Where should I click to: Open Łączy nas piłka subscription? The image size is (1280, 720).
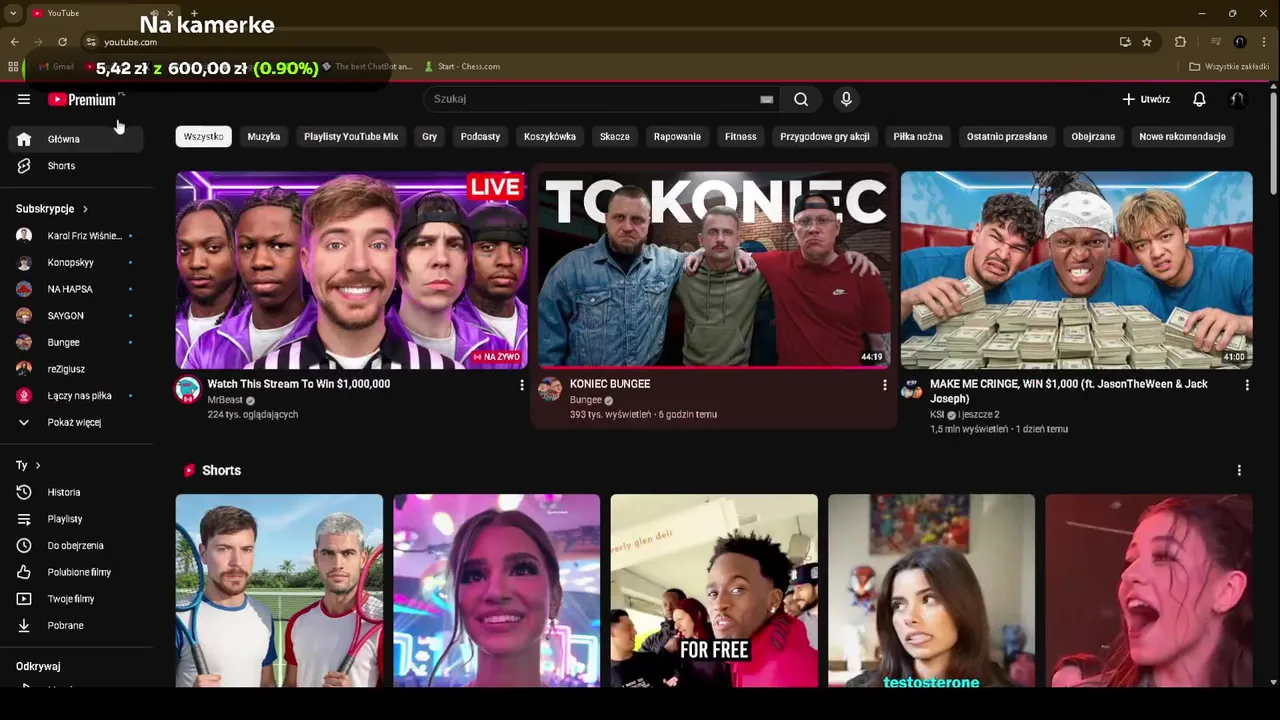(76, 395)
